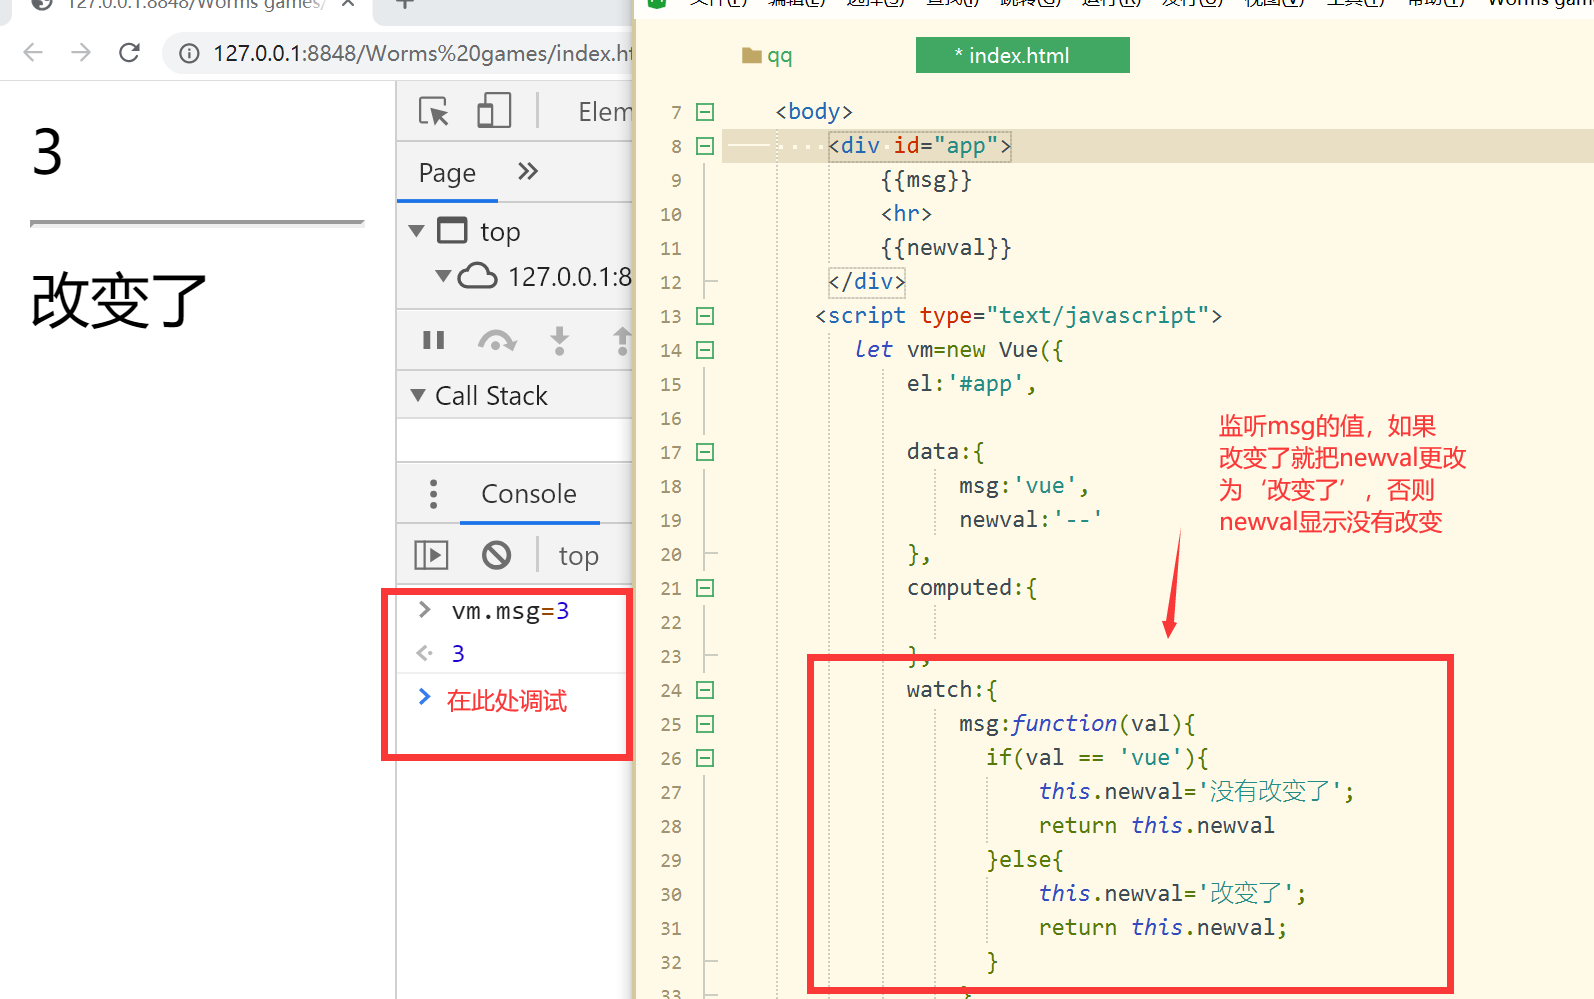This screenshot has width=1594, height=999.
Task: Fold the script block at line 13
Action: 705,316
